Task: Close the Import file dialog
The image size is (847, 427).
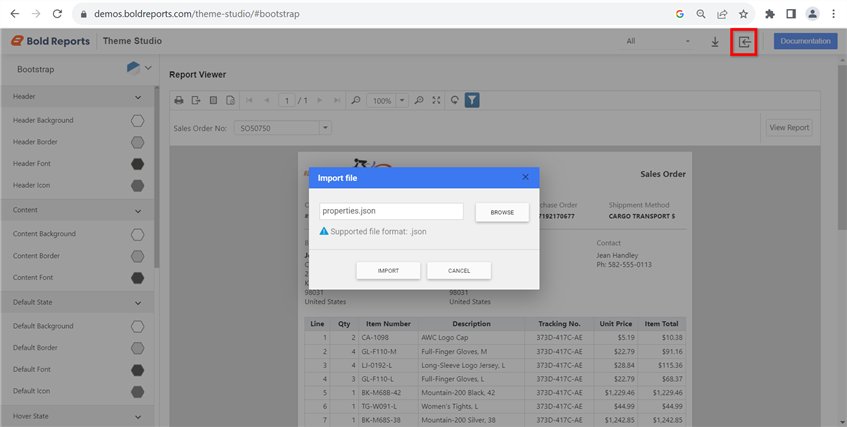Action: [x=525, y=177]
